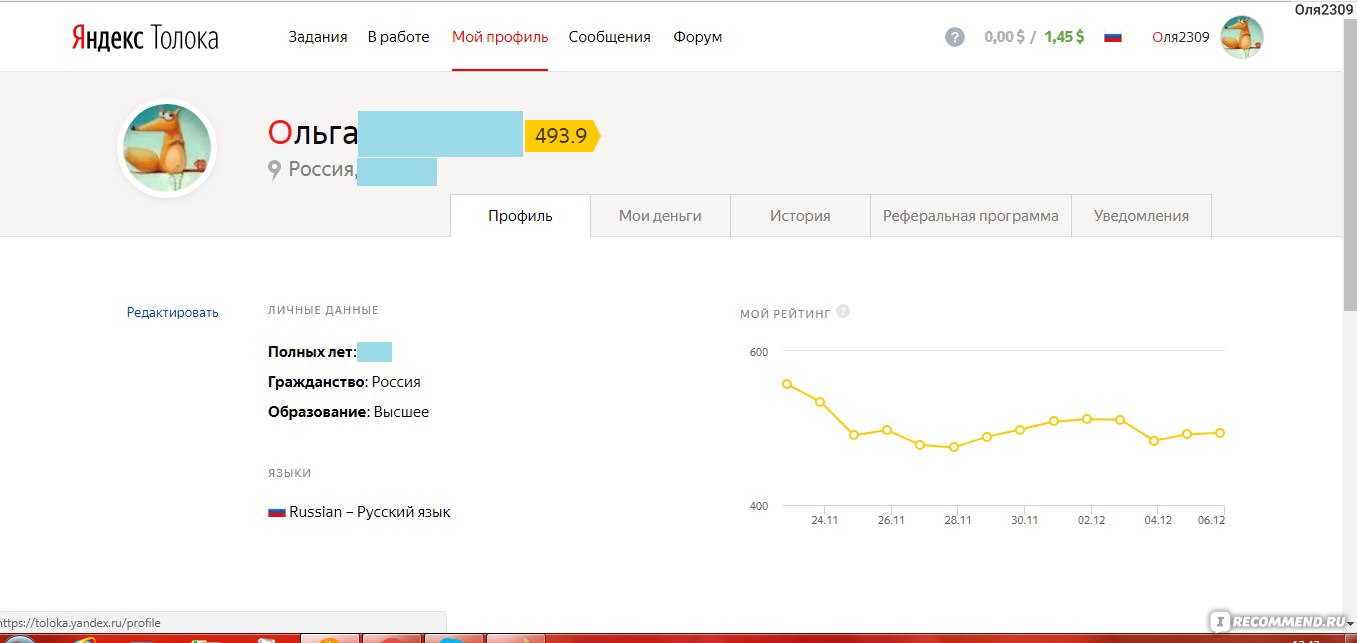Click the 30.11 date label on chart

pos(1024,520)
